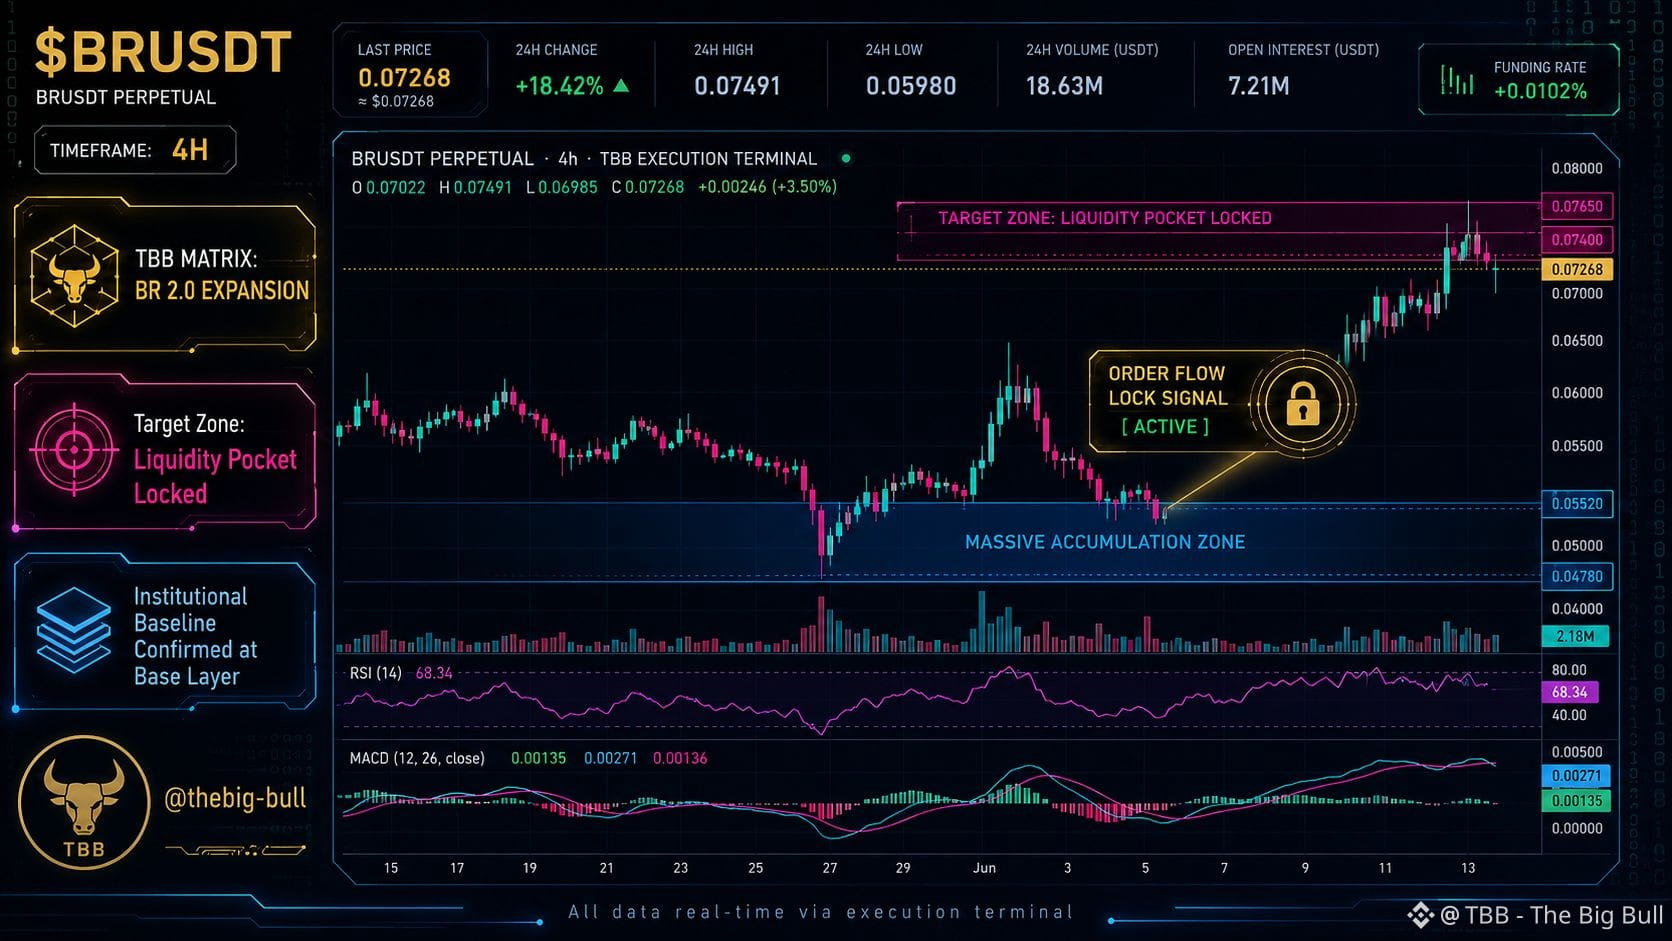Click the 24H HIGH value in the top bar
This screenshot has width=1672, height=941.
[737, 86]
